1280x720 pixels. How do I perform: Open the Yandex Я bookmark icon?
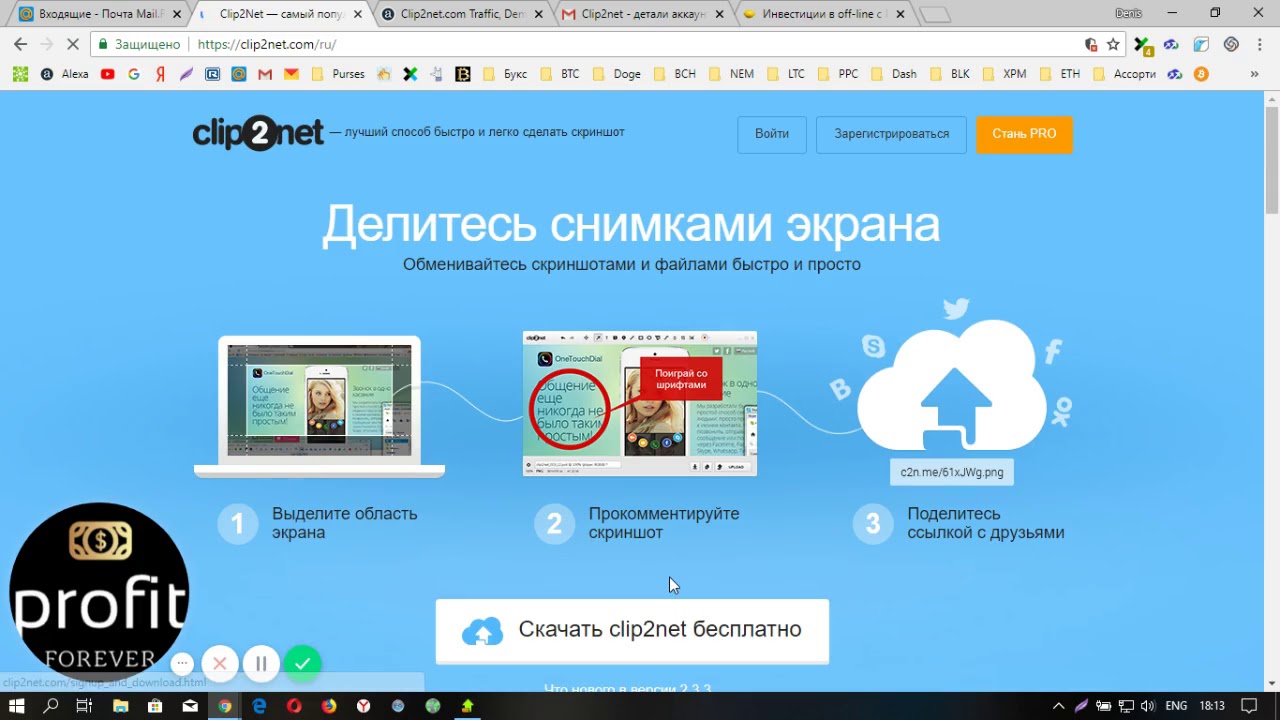(x=160, y=74)
